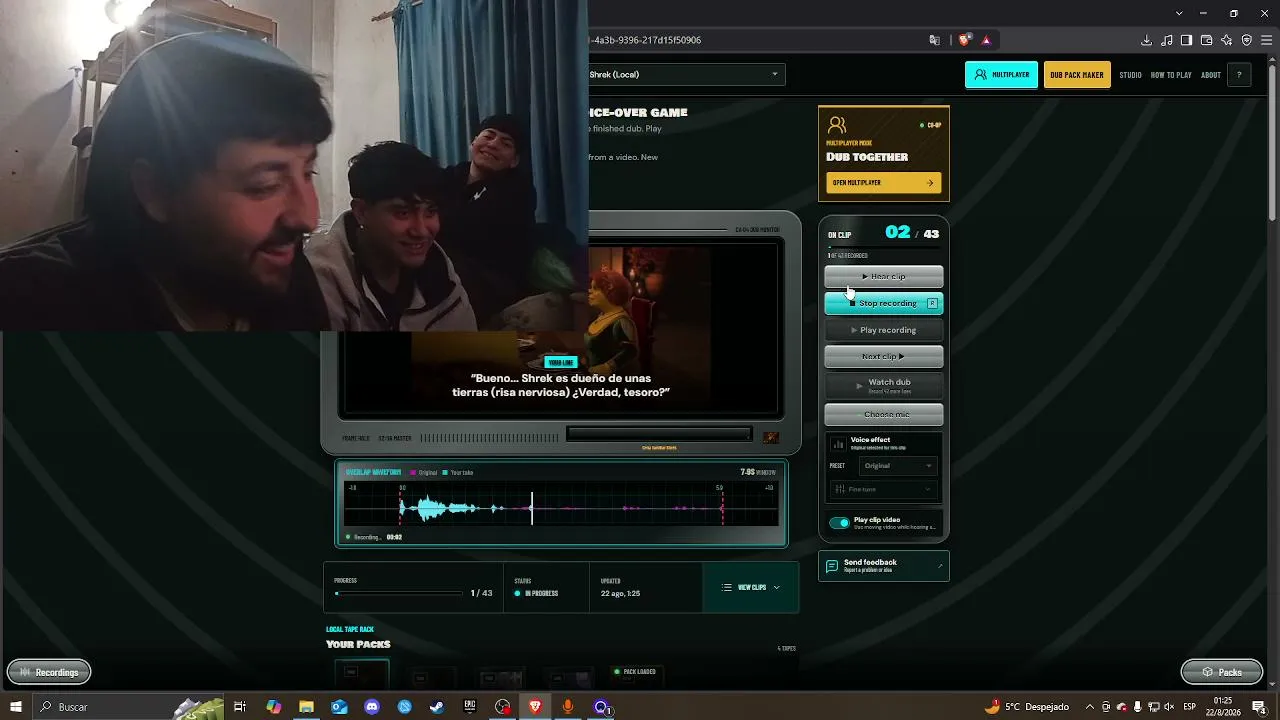Open Epic Games Launcher from the taskbar
The width and height of the screenshot is (1280, 720).
470,707
